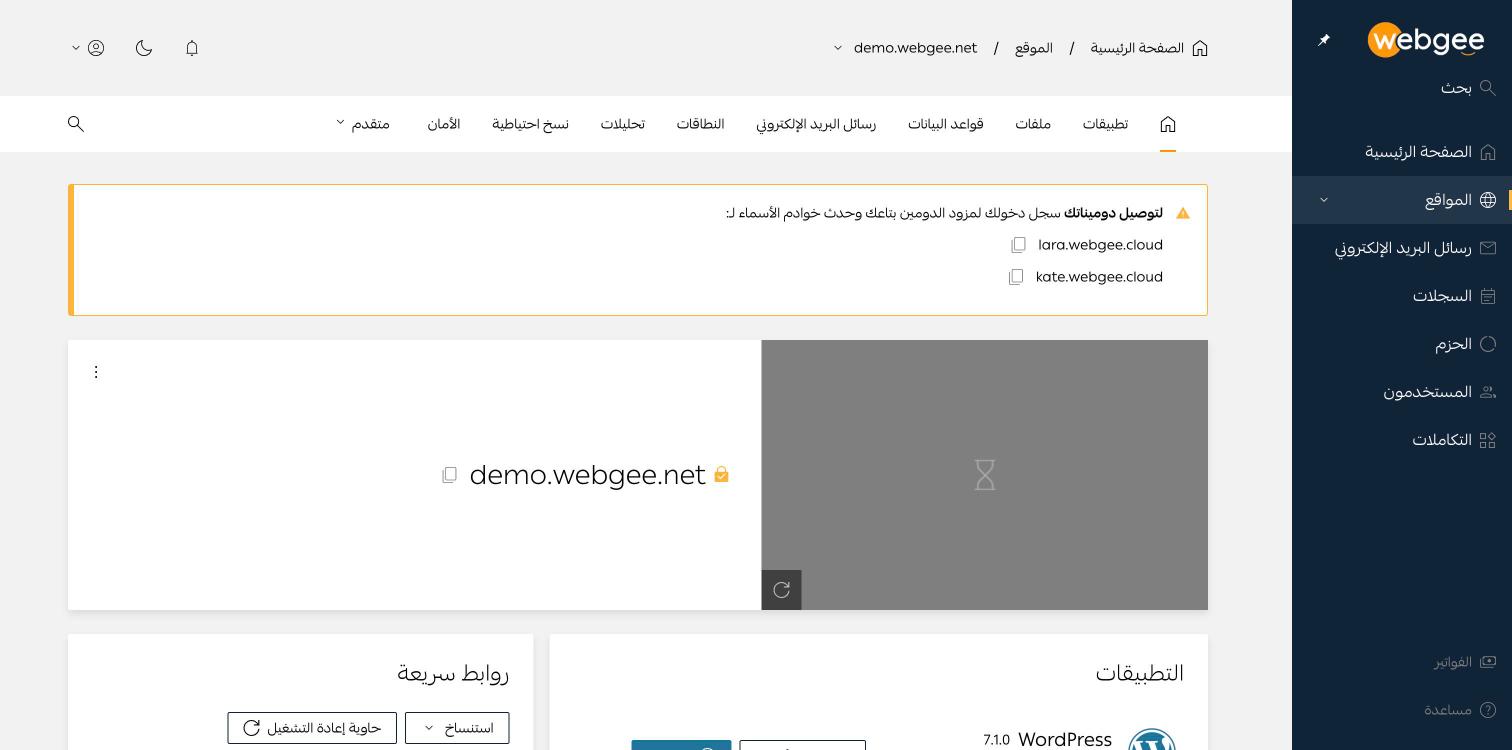Copy the demo.webgee.net domain heading
Viewport: 1512px width, 750px height.
click(450, 475)
